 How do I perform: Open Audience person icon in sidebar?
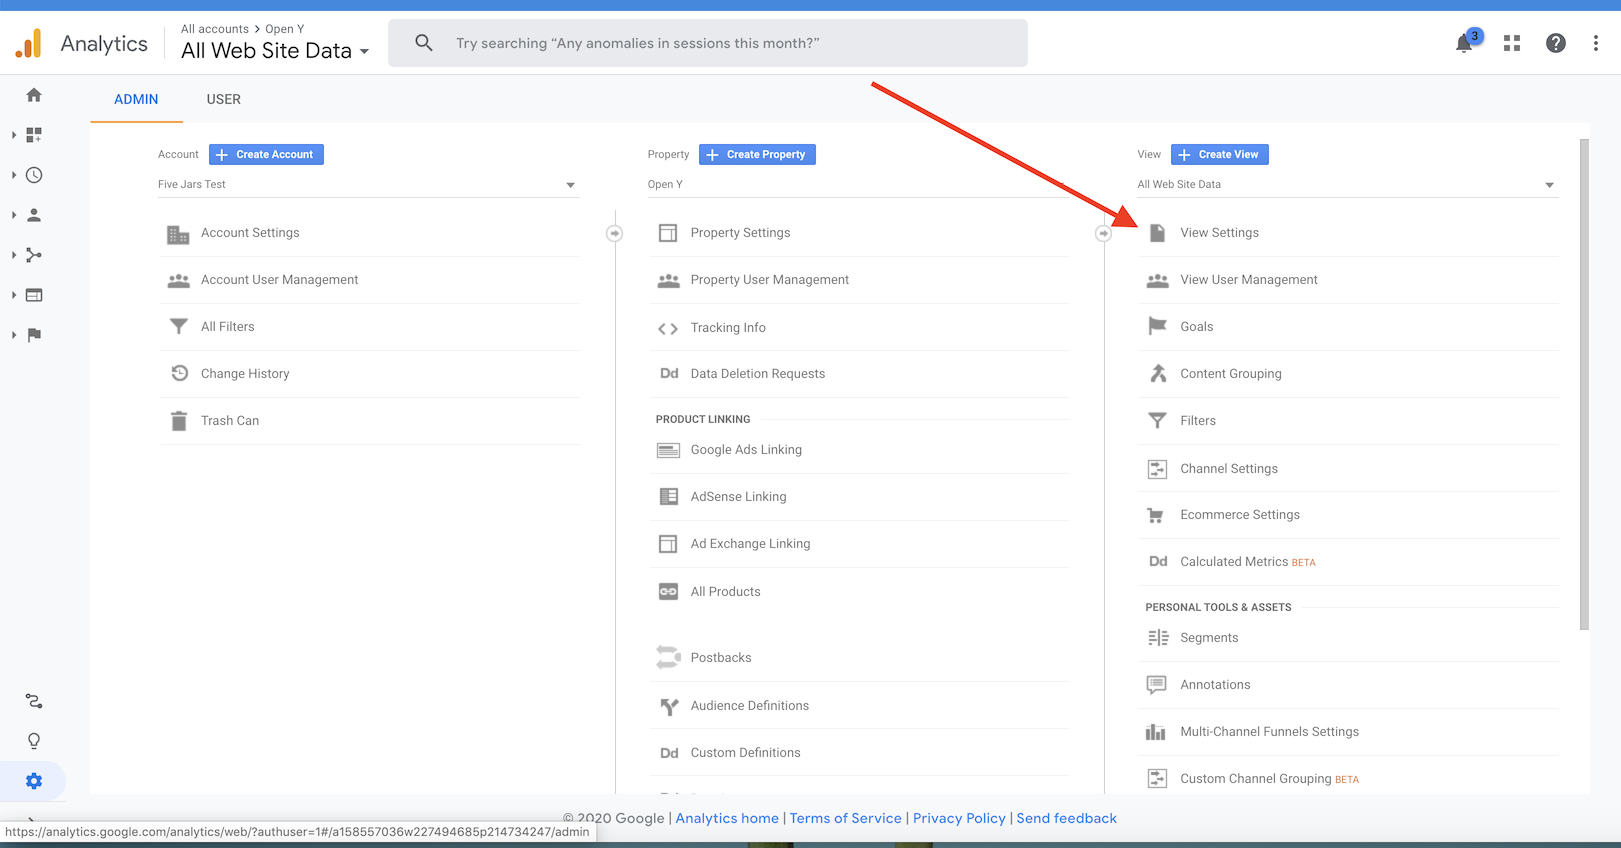click(34, 215)
